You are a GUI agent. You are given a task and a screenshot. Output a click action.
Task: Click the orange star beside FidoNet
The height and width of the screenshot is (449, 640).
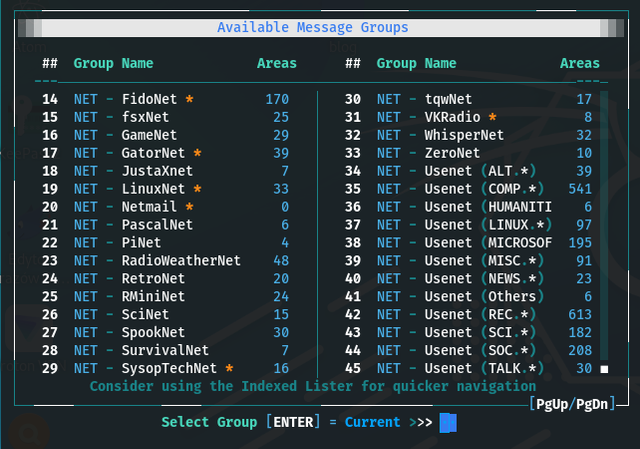(x=189, y=99)
